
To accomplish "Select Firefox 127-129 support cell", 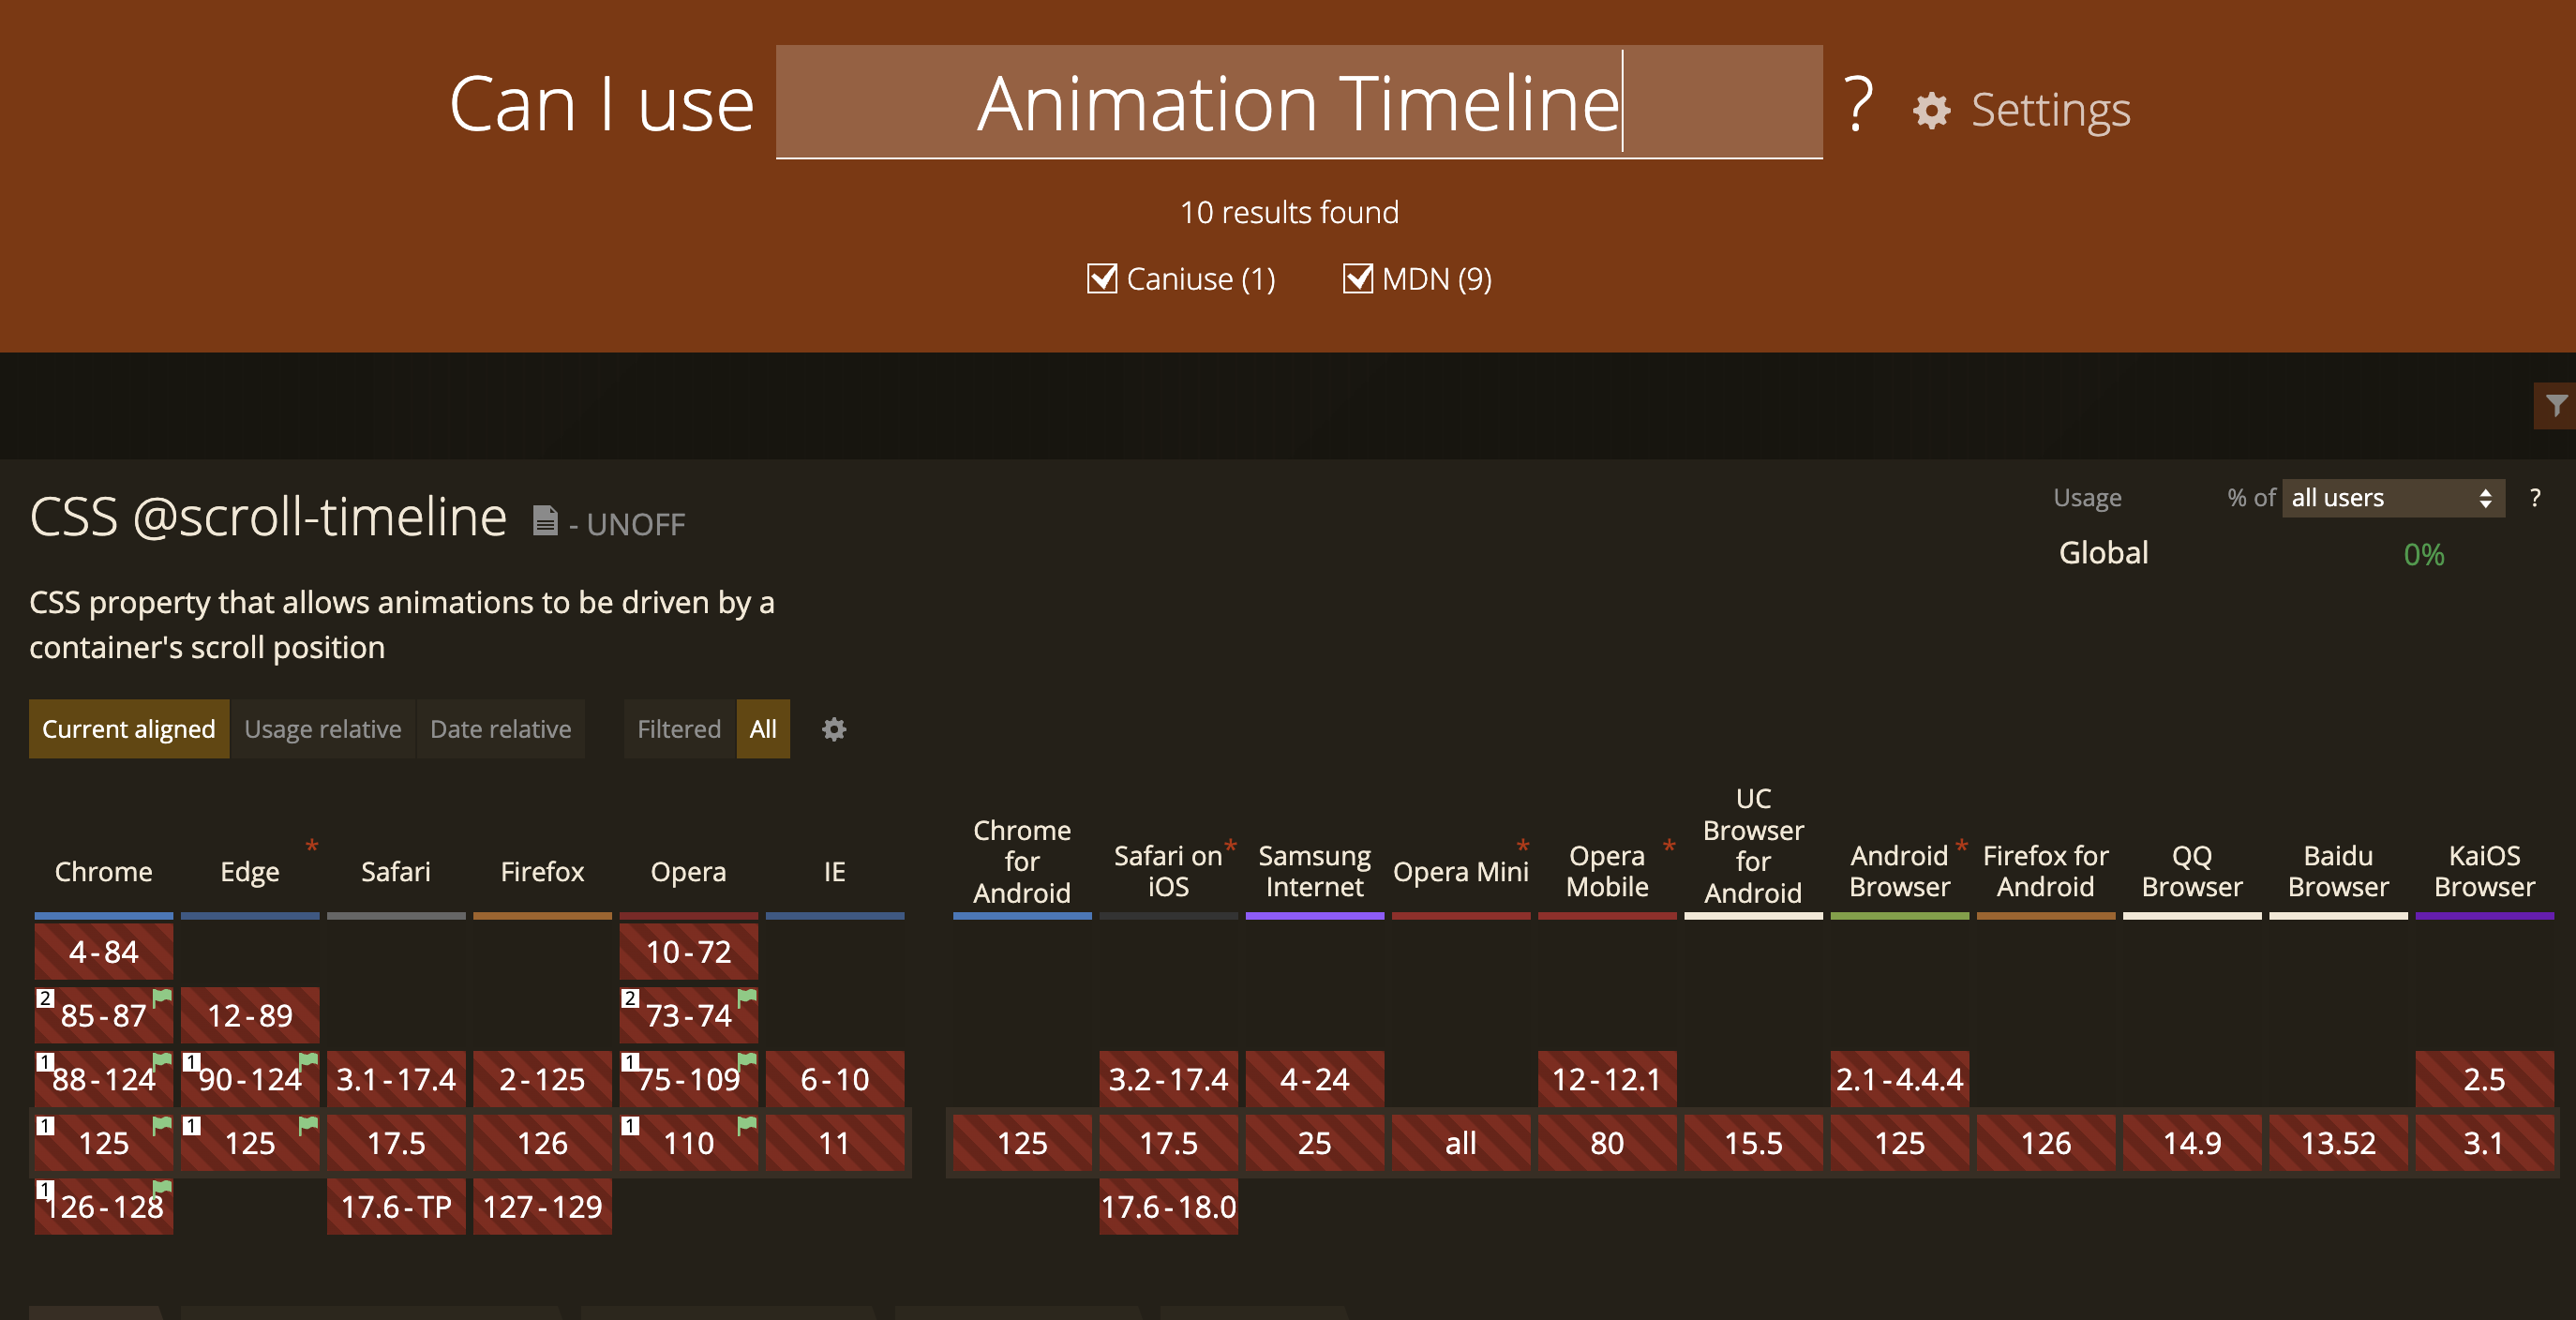I will 542,1207.
